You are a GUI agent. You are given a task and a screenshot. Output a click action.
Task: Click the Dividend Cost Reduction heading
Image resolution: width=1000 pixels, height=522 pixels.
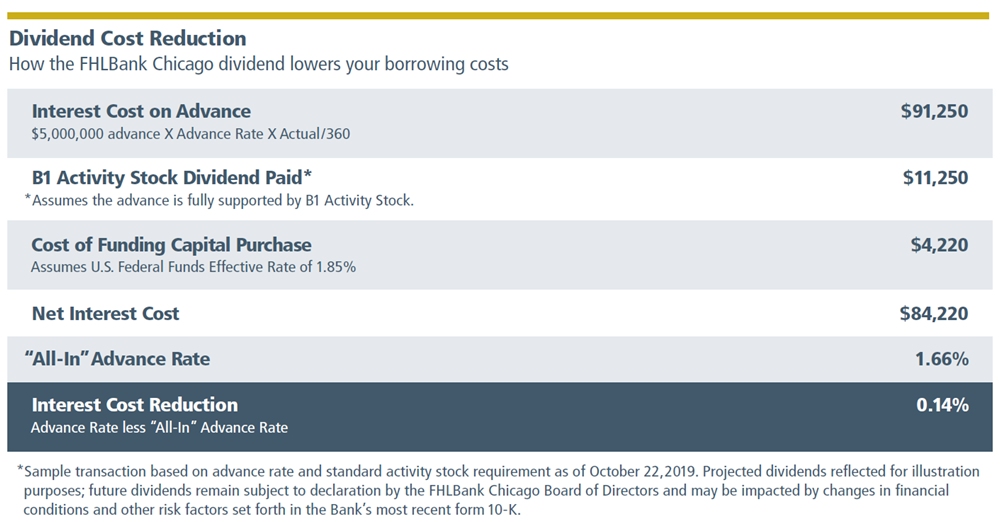pos(128,38)
